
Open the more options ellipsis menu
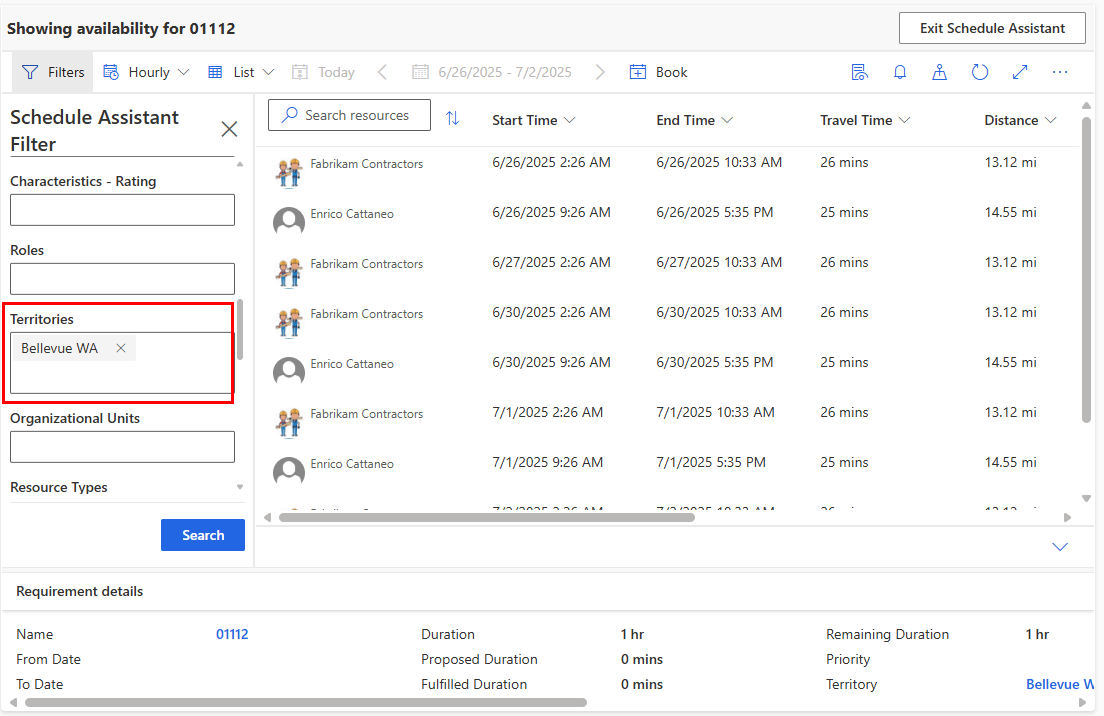click(x=1060, y=71)
